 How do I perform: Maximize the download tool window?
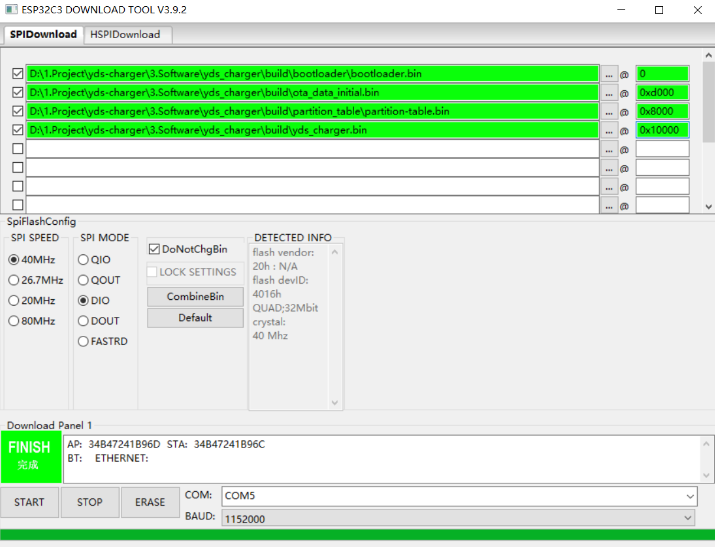[x=659, y=10]
